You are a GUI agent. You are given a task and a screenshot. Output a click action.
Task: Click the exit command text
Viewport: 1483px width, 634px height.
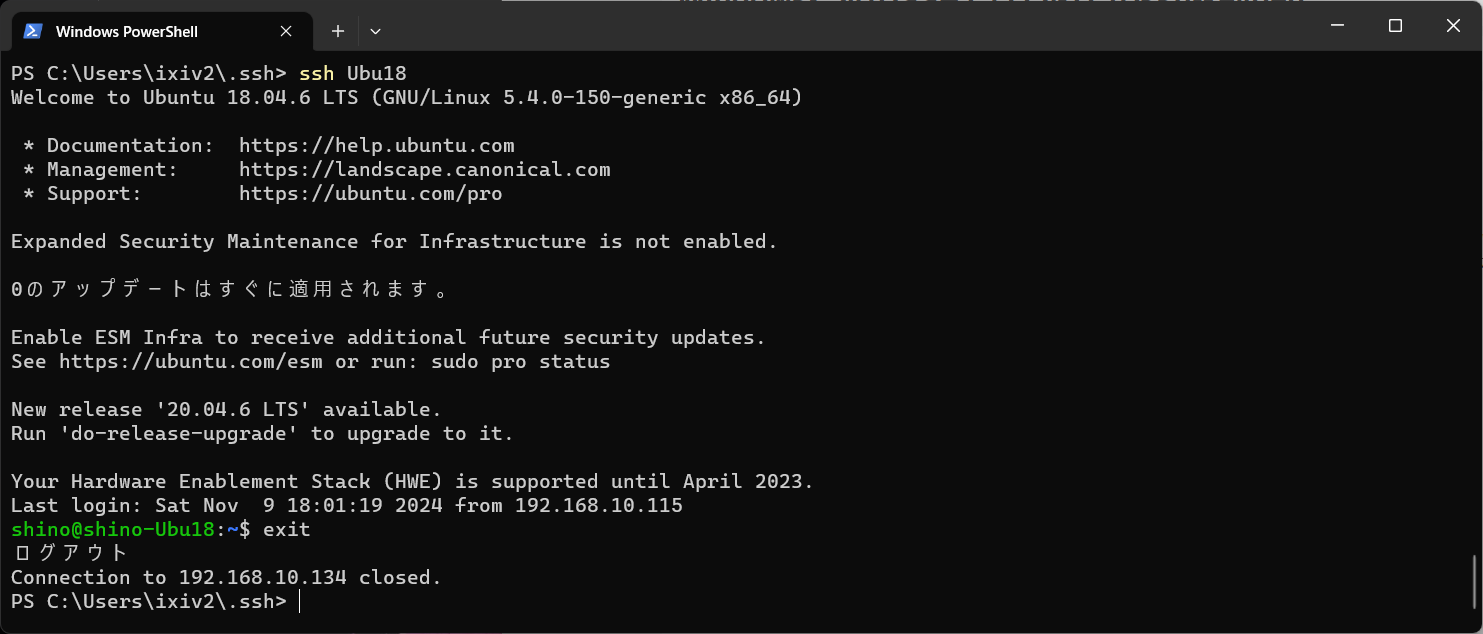click(x=287, y=529)
